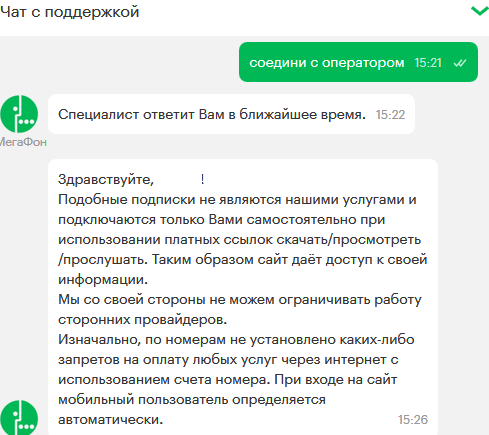Open the MegaFon avatar beside the specialist message
The height and width of the screenshot is (435, 489).
point(19,114)
